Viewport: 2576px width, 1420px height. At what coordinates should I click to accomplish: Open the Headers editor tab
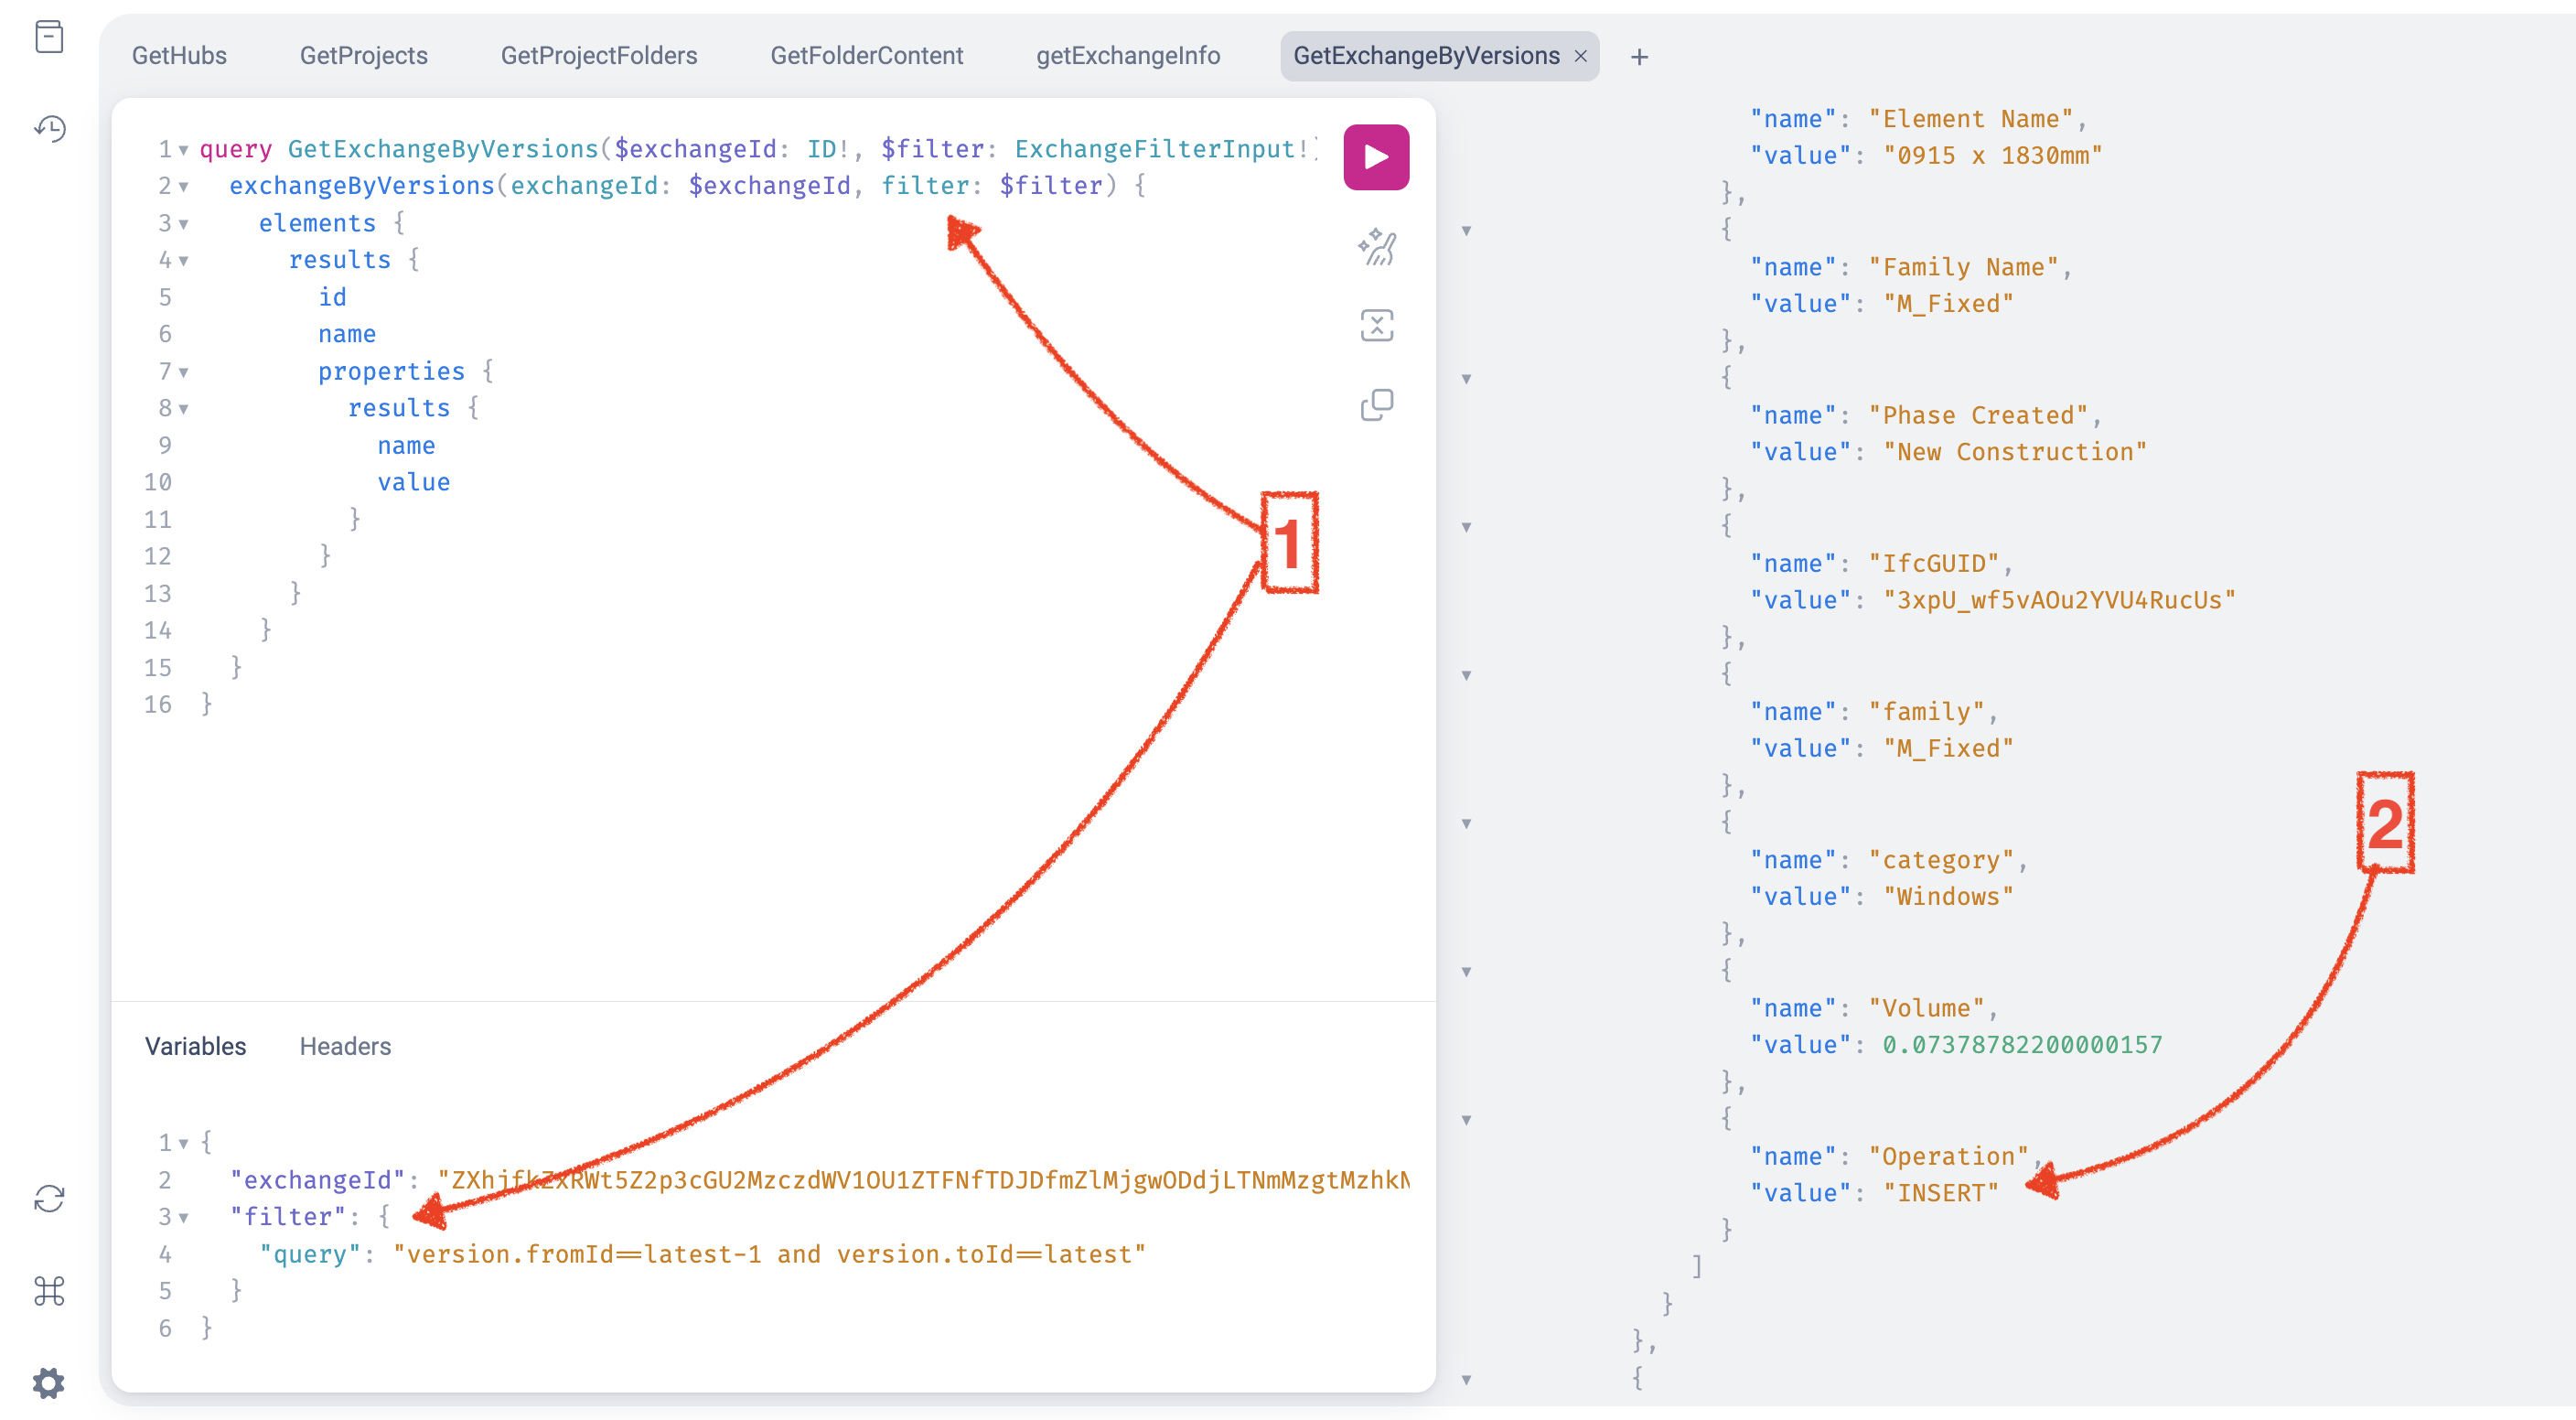(345, 1046)
